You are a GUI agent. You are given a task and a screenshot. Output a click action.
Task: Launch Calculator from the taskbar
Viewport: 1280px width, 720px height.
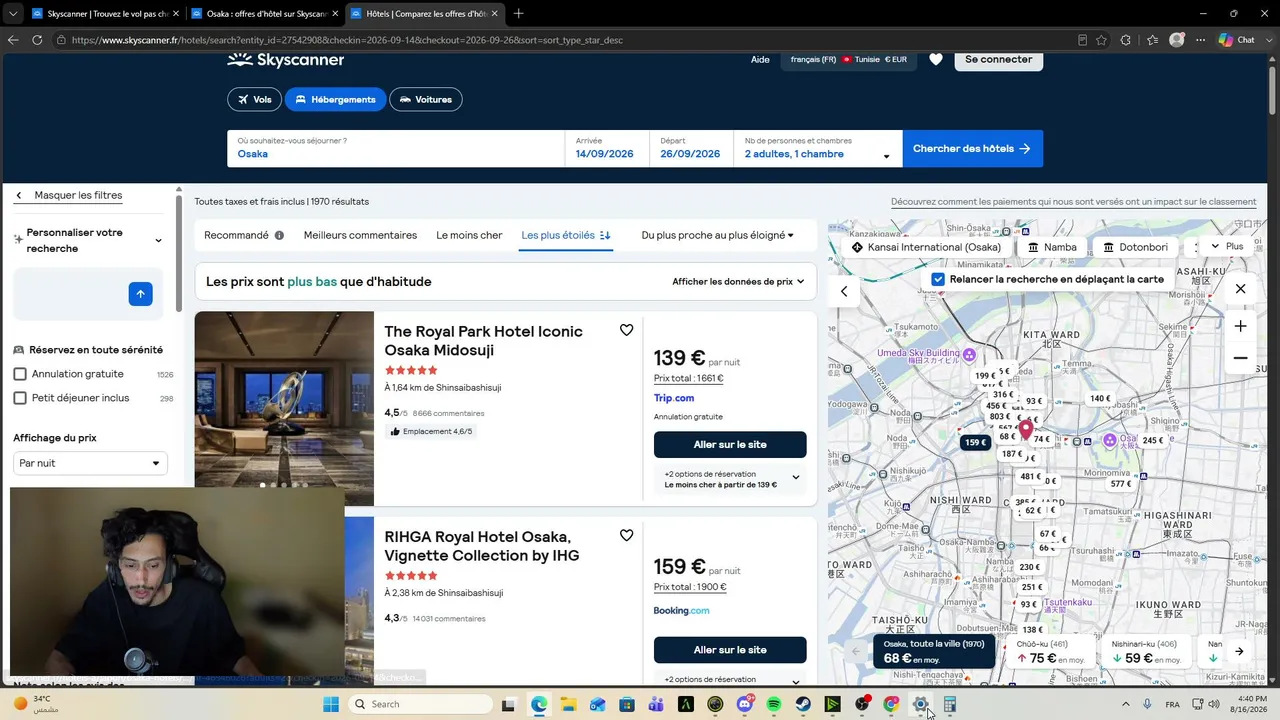pos(950,704)
